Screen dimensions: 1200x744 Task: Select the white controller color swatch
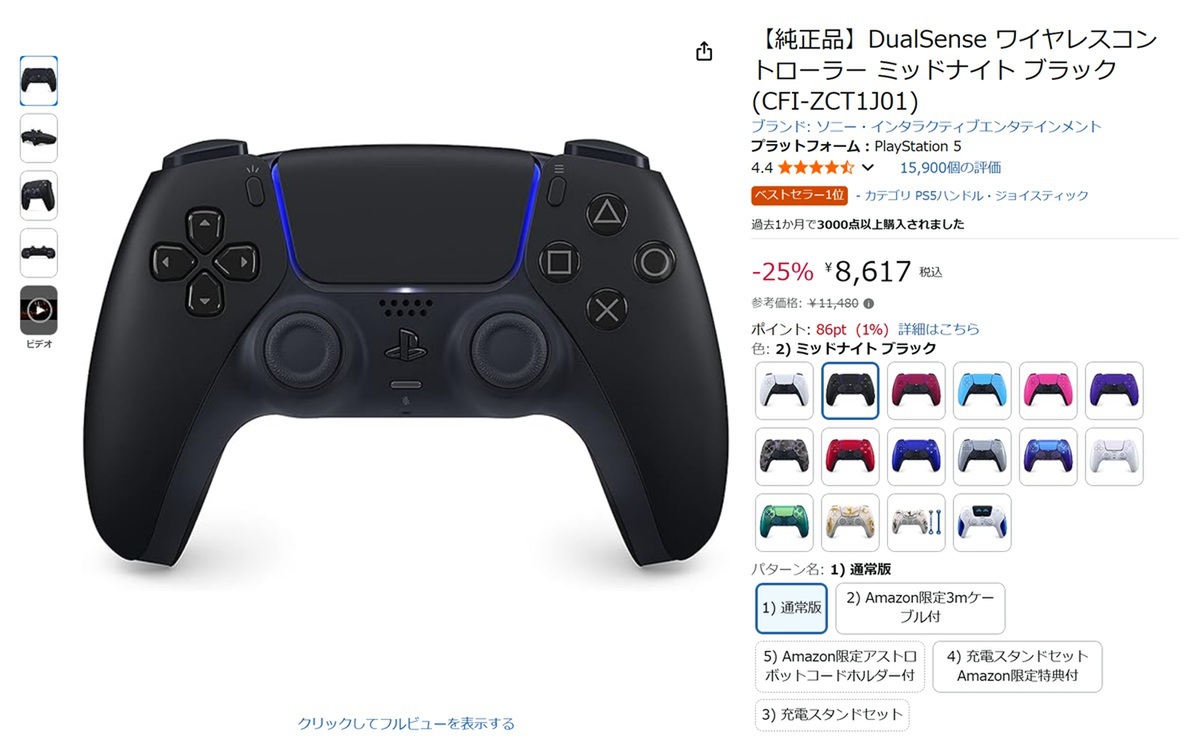pos(785,390)
